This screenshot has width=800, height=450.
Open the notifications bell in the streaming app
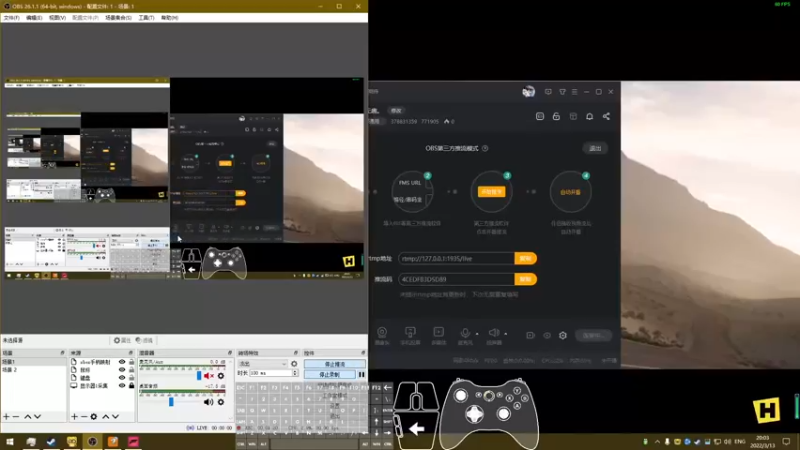[589, 116]
